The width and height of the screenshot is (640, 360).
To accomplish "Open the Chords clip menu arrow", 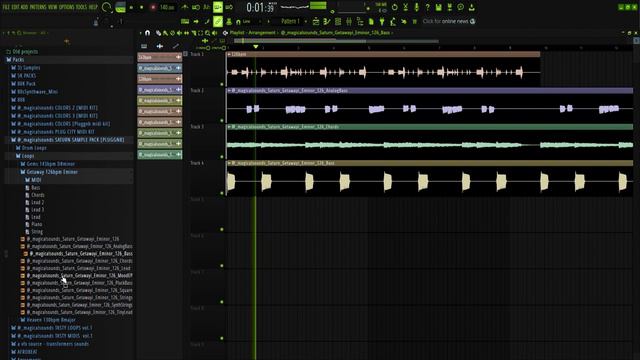I will point(229,127).
